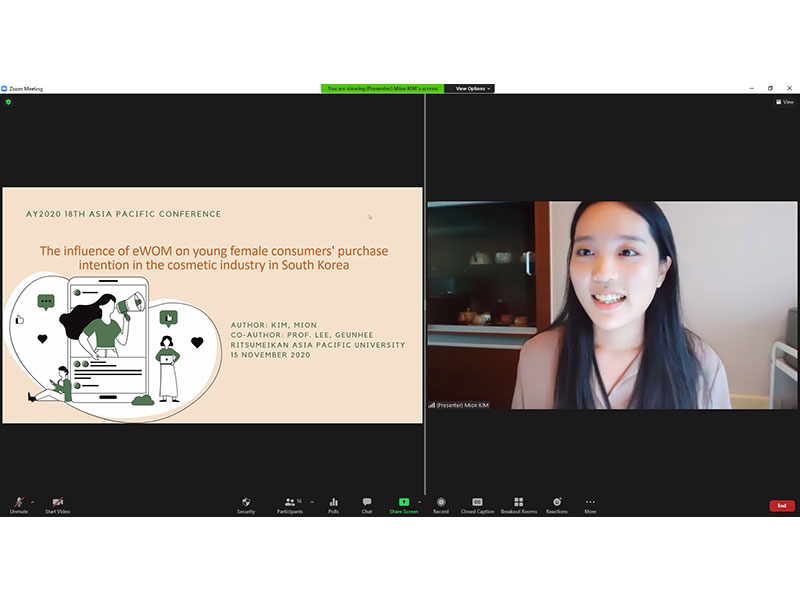Click the divider between slide and video
The image size is (800, 600).
pos(425,300)
